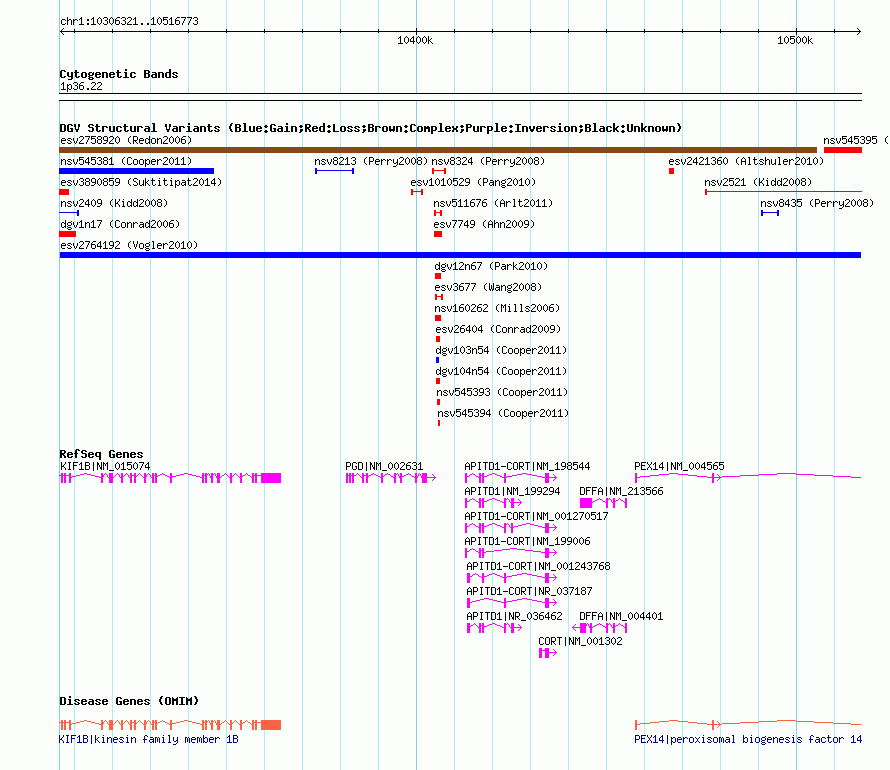
Task: Click the APITD1-CORT|NM_199006 label
Action: tap(527, 541)
